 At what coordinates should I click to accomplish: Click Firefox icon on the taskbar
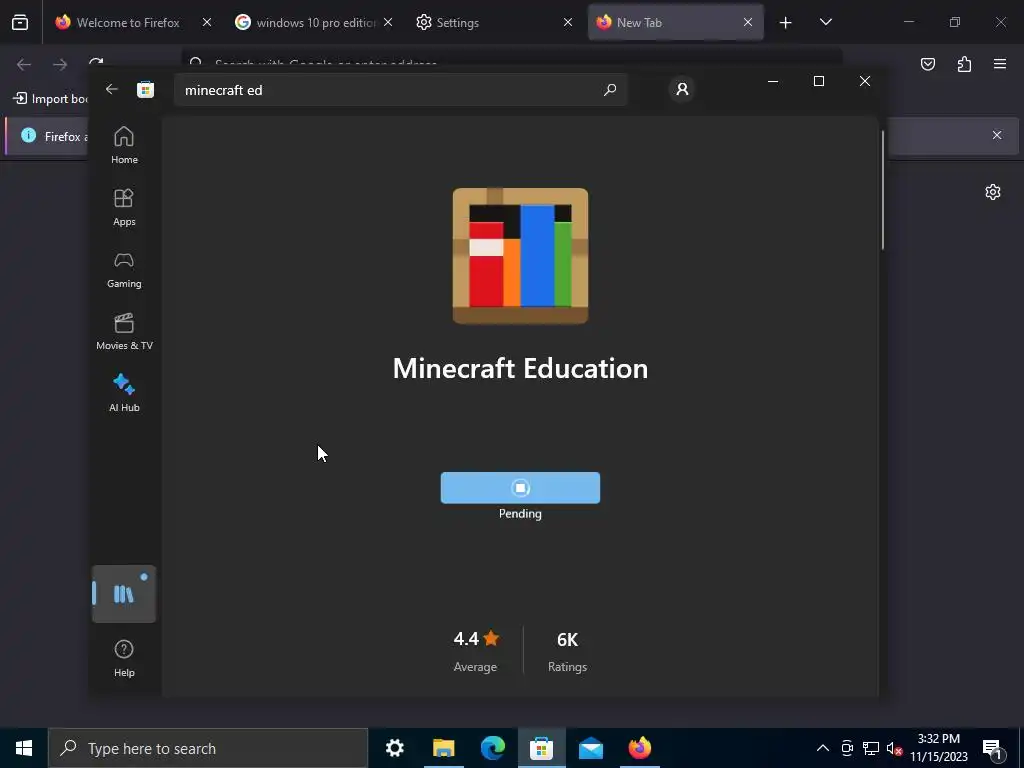(639, 748)
